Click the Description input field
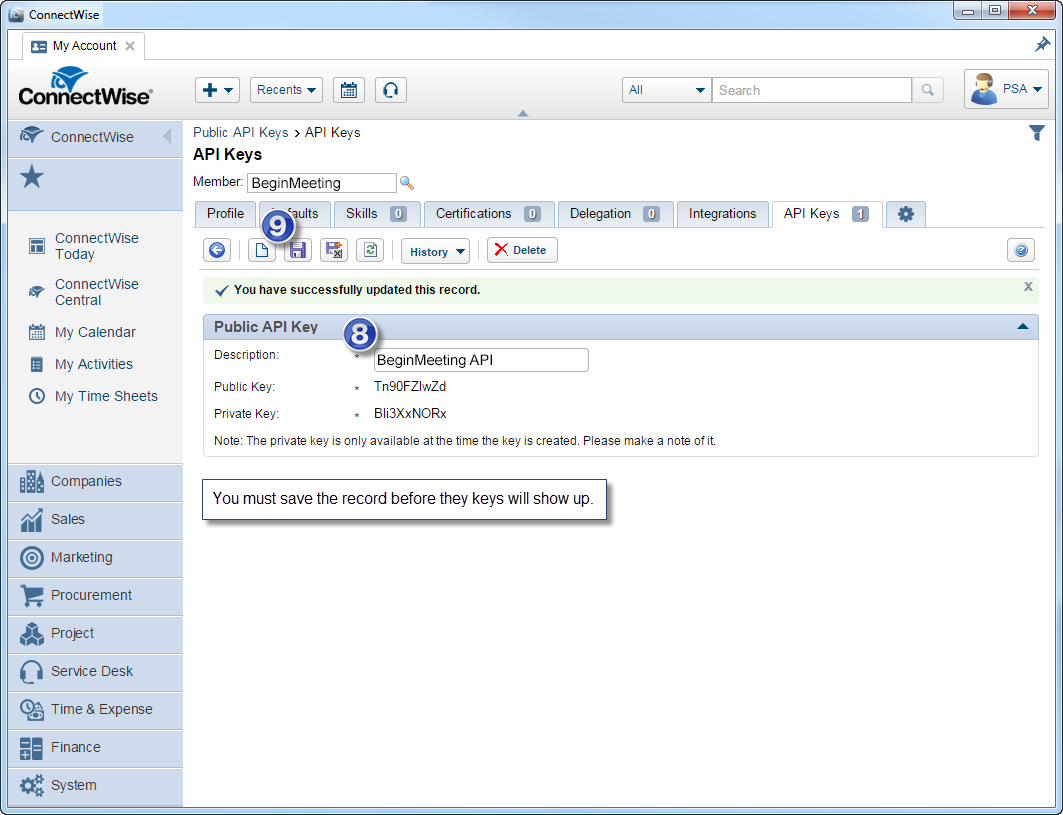 coord(481,360)
